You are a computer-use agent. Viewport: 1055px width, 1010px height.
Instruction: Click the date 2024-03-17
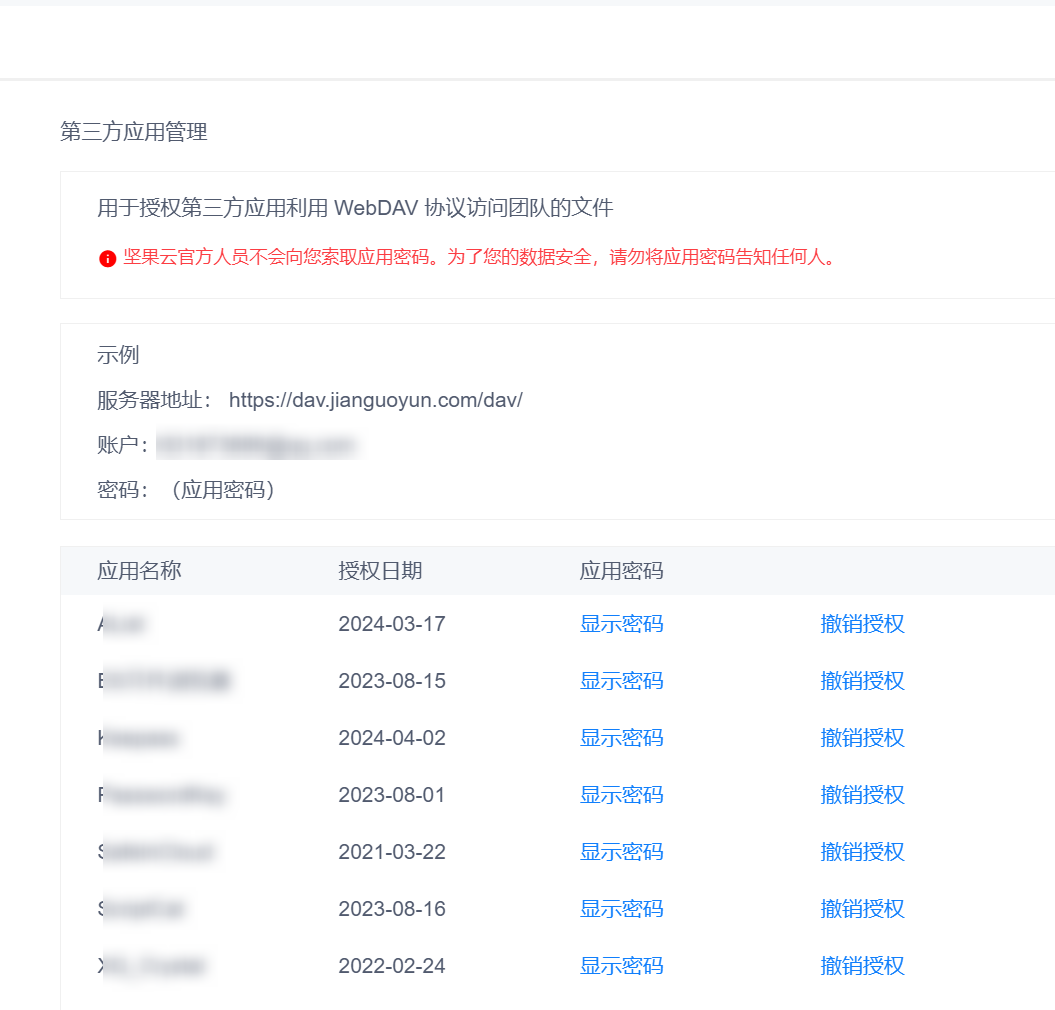tap(392, 624)
